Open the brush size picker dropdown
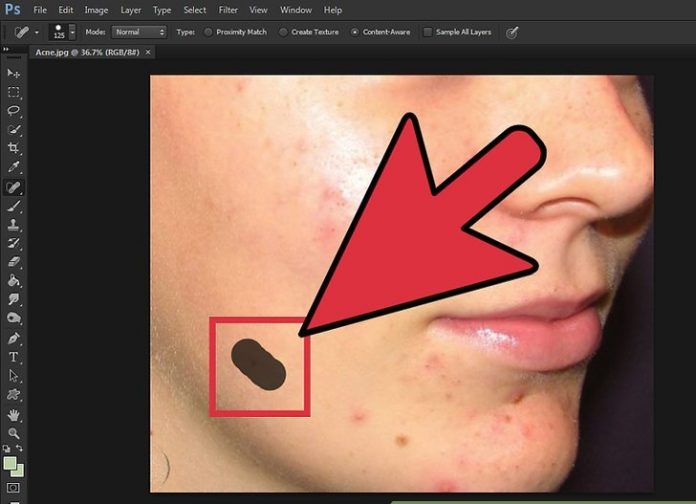 [x=72, y=32]
